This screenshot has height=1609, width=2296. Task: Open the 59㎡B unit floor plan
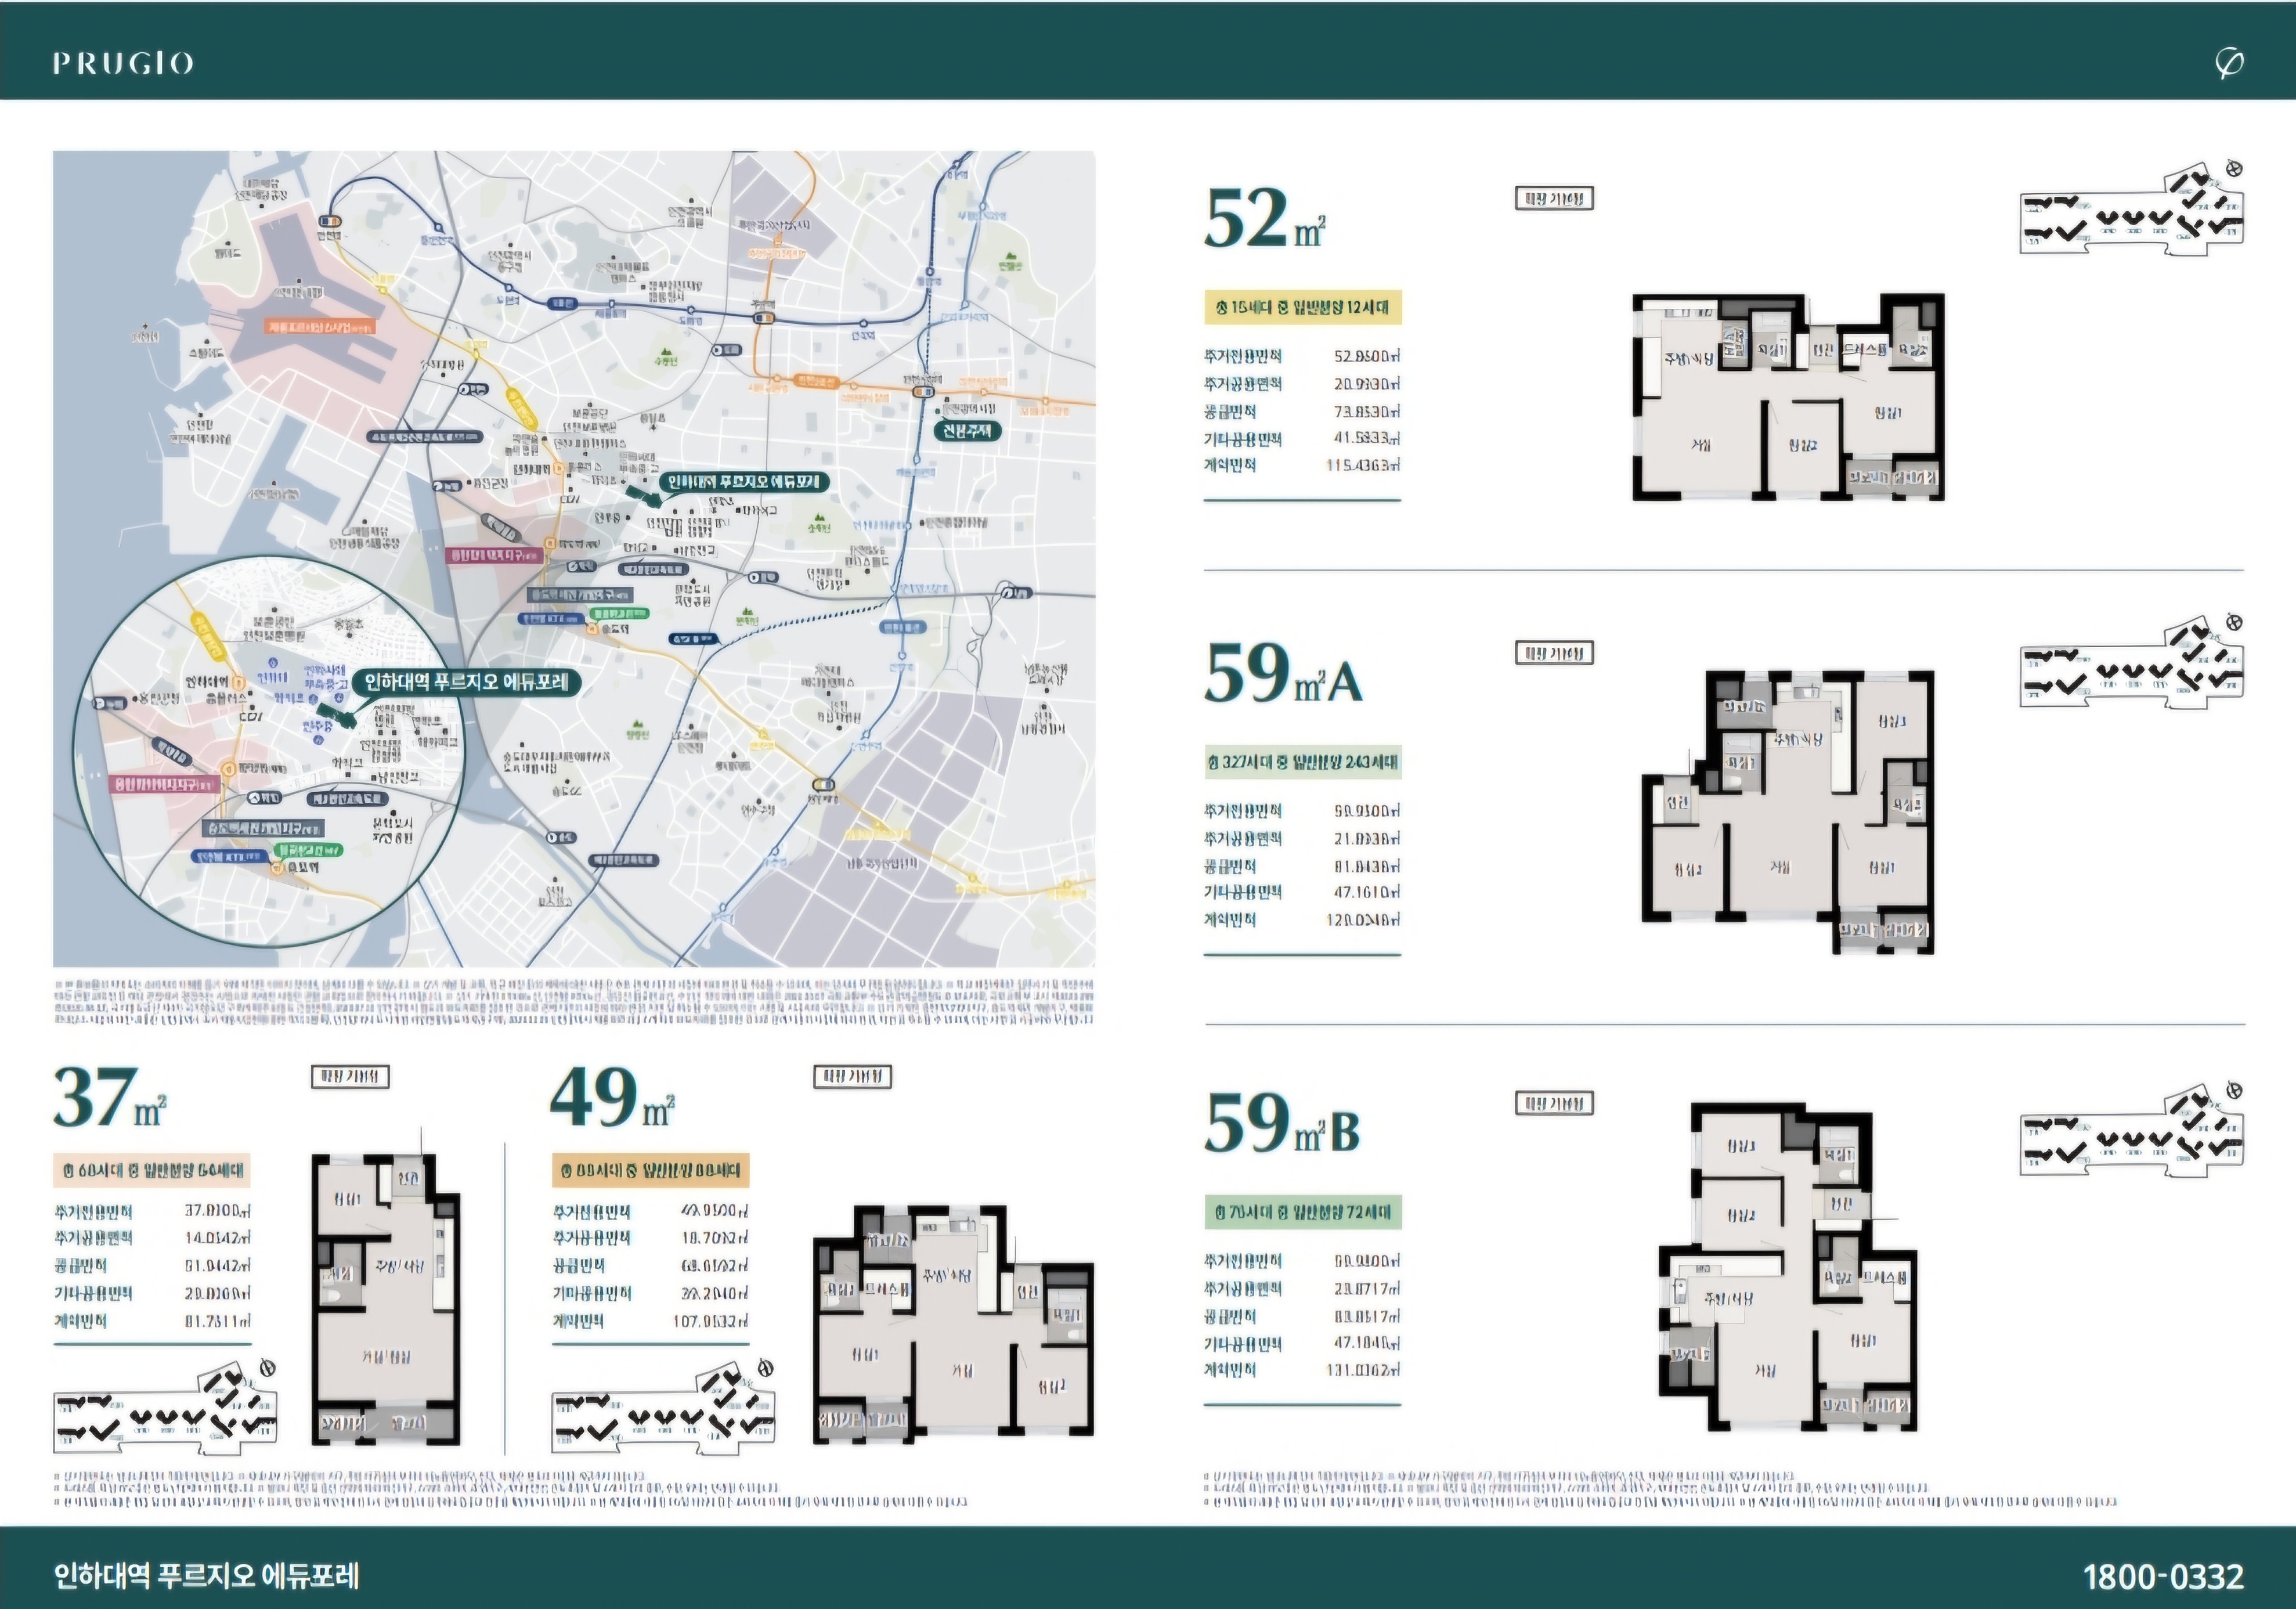[x=1788, y=1267]
